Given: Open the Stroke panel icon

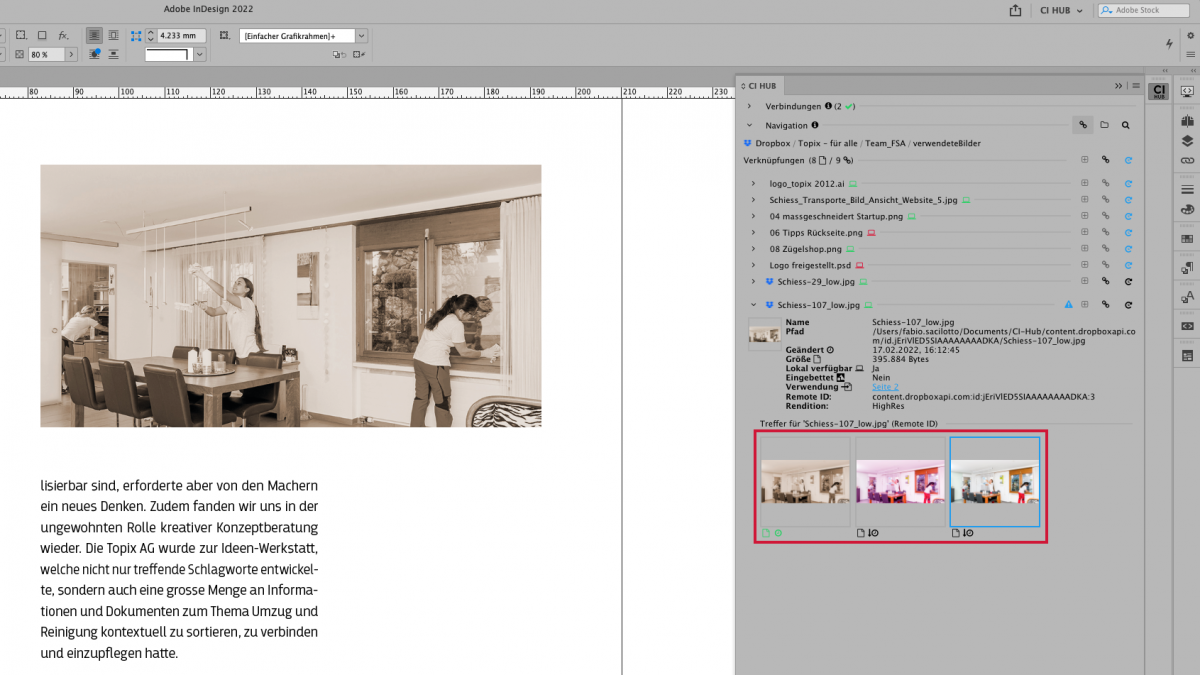Looking at the screenshot, I should pyautogui.click(x=1186, y=190).
